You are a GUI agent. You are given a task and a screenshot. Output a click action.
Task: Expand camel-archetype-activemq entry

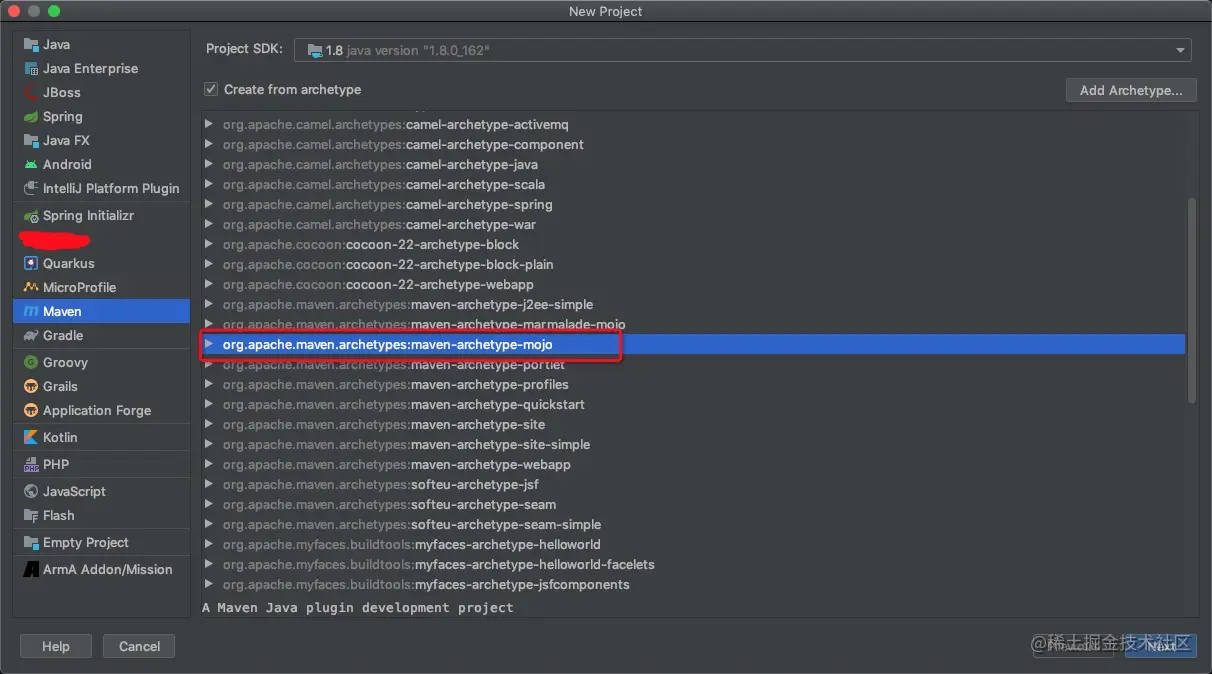[209, 125]
